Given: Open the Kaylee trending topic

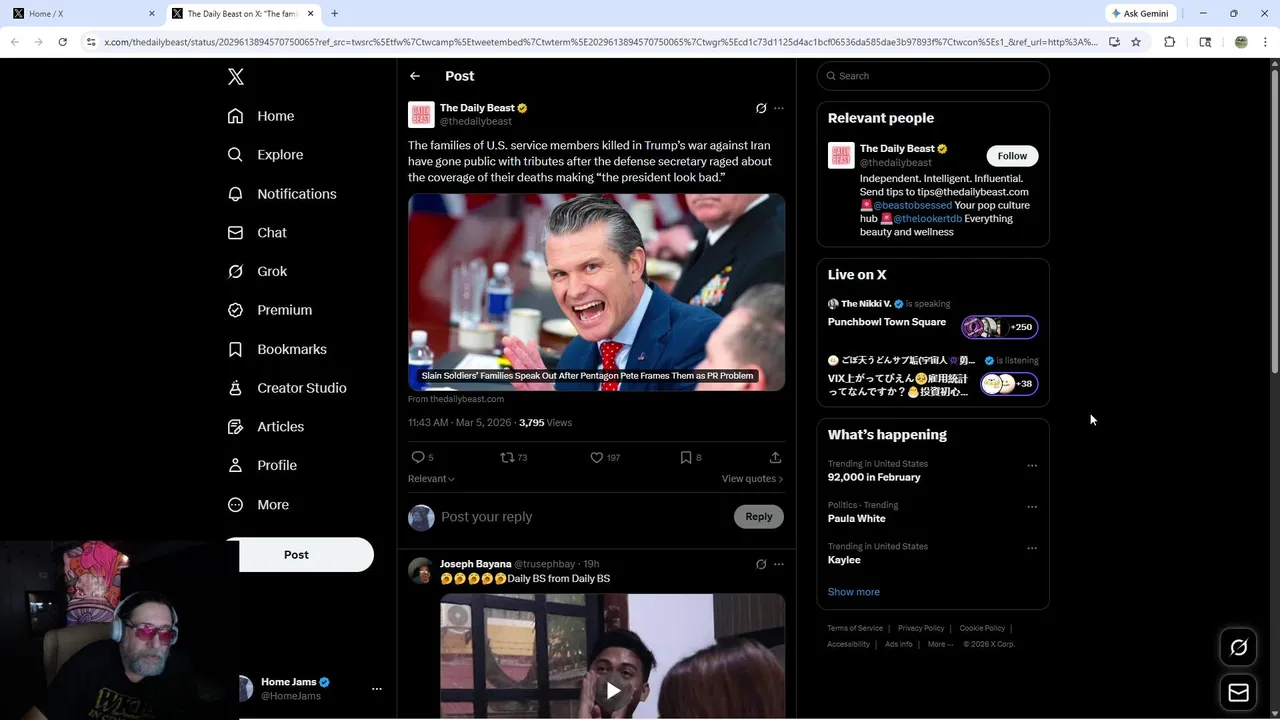Looking at the screenshot, I should [x=844, y=560].
